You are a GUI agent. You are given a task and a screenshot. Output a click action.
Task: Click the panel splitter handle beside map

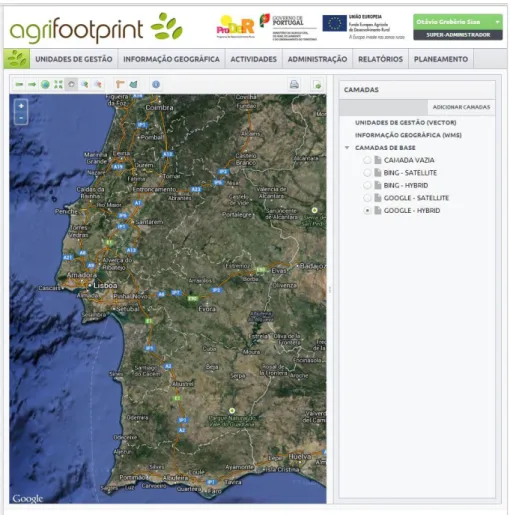(330, 289)
